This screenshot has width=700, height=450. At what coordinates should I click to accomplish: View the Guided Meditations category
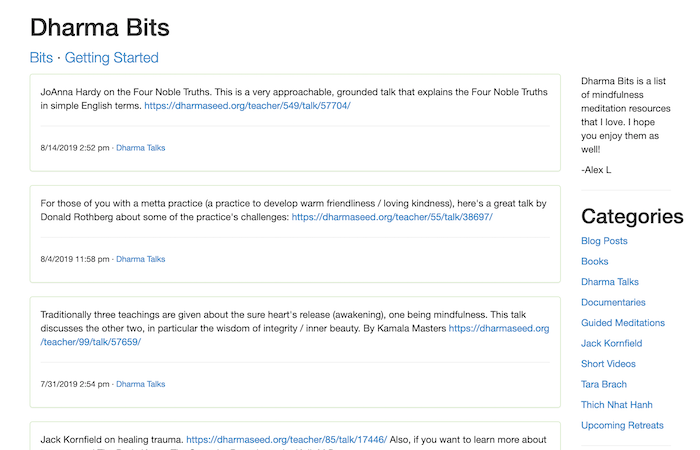pyautogui.click(x=622, y=323)
